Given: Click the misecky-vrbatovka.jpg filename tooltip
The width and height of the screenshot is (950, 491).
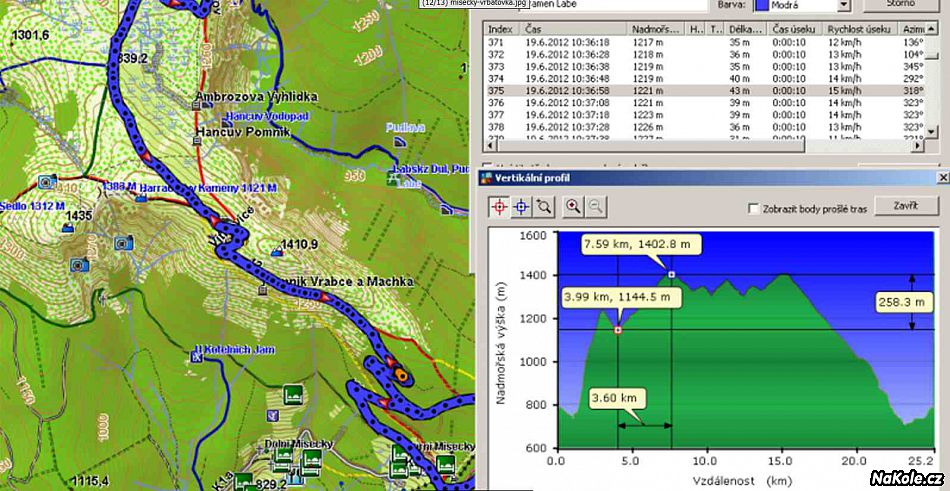Looking at the screenshot, I should [475, 3].
